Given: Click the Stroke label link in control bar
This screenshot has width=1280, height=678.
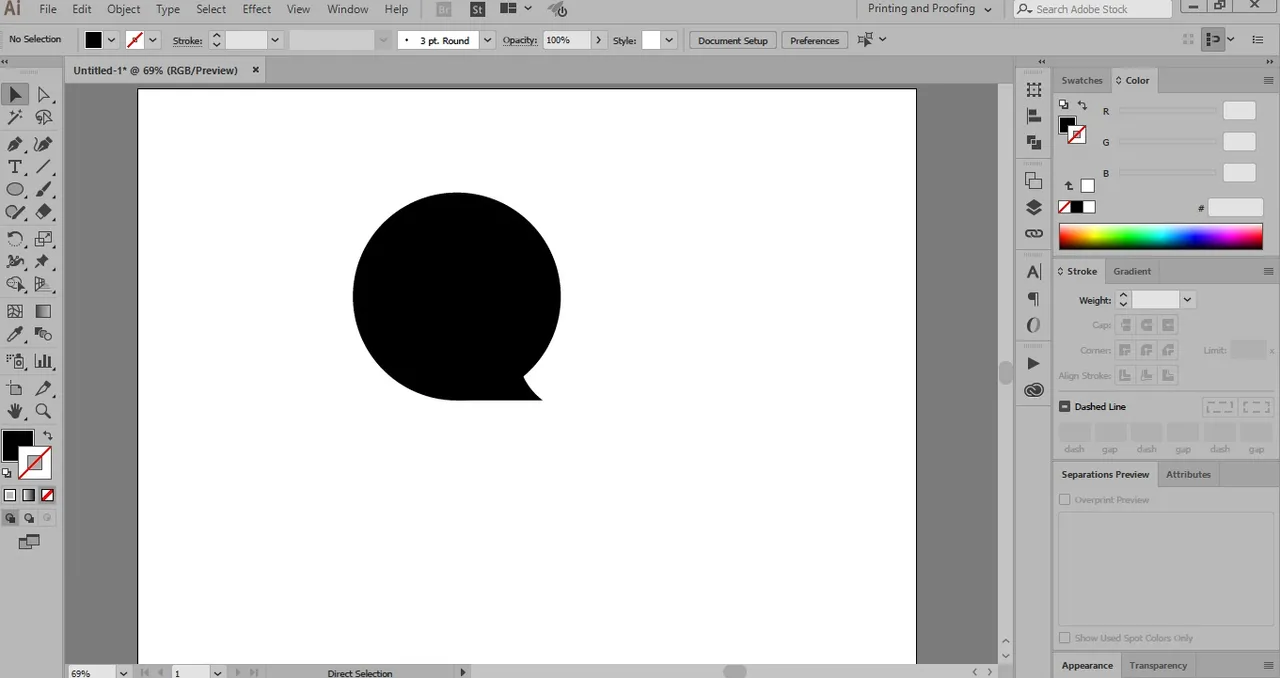Looking at the screenshot, I should (187, 40).
